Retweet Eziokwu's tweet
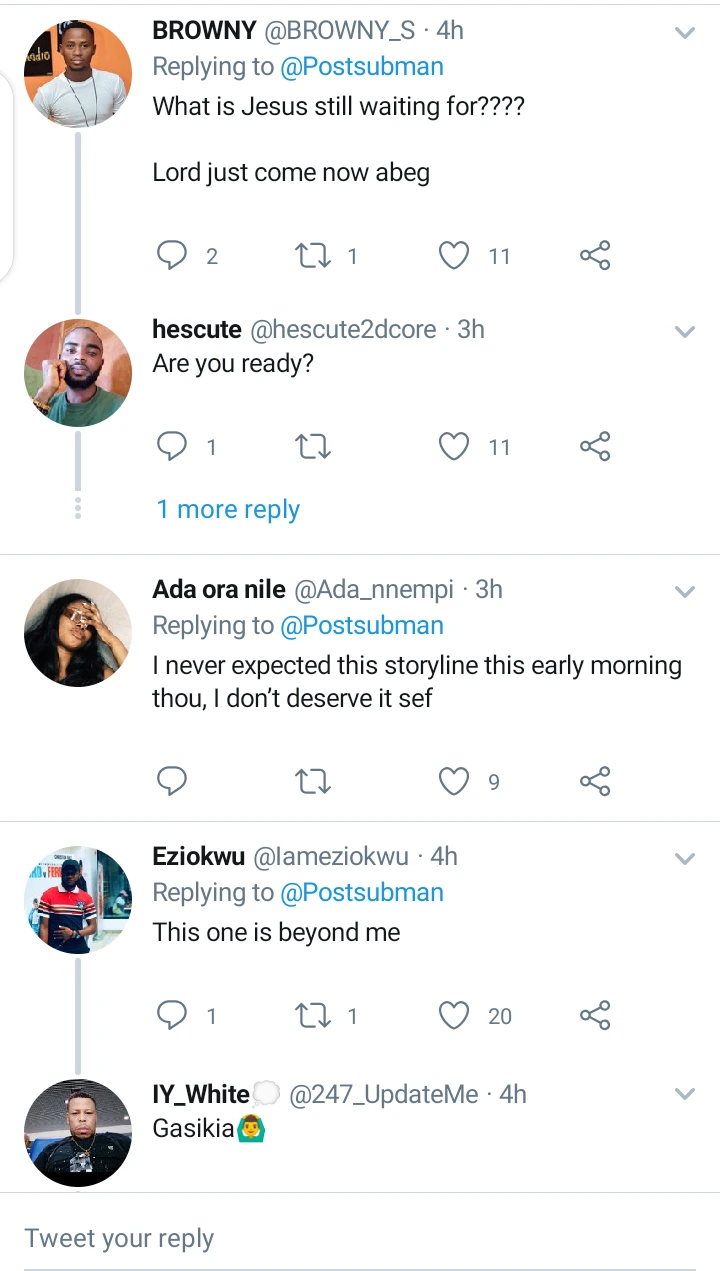 pos(314,1016)
